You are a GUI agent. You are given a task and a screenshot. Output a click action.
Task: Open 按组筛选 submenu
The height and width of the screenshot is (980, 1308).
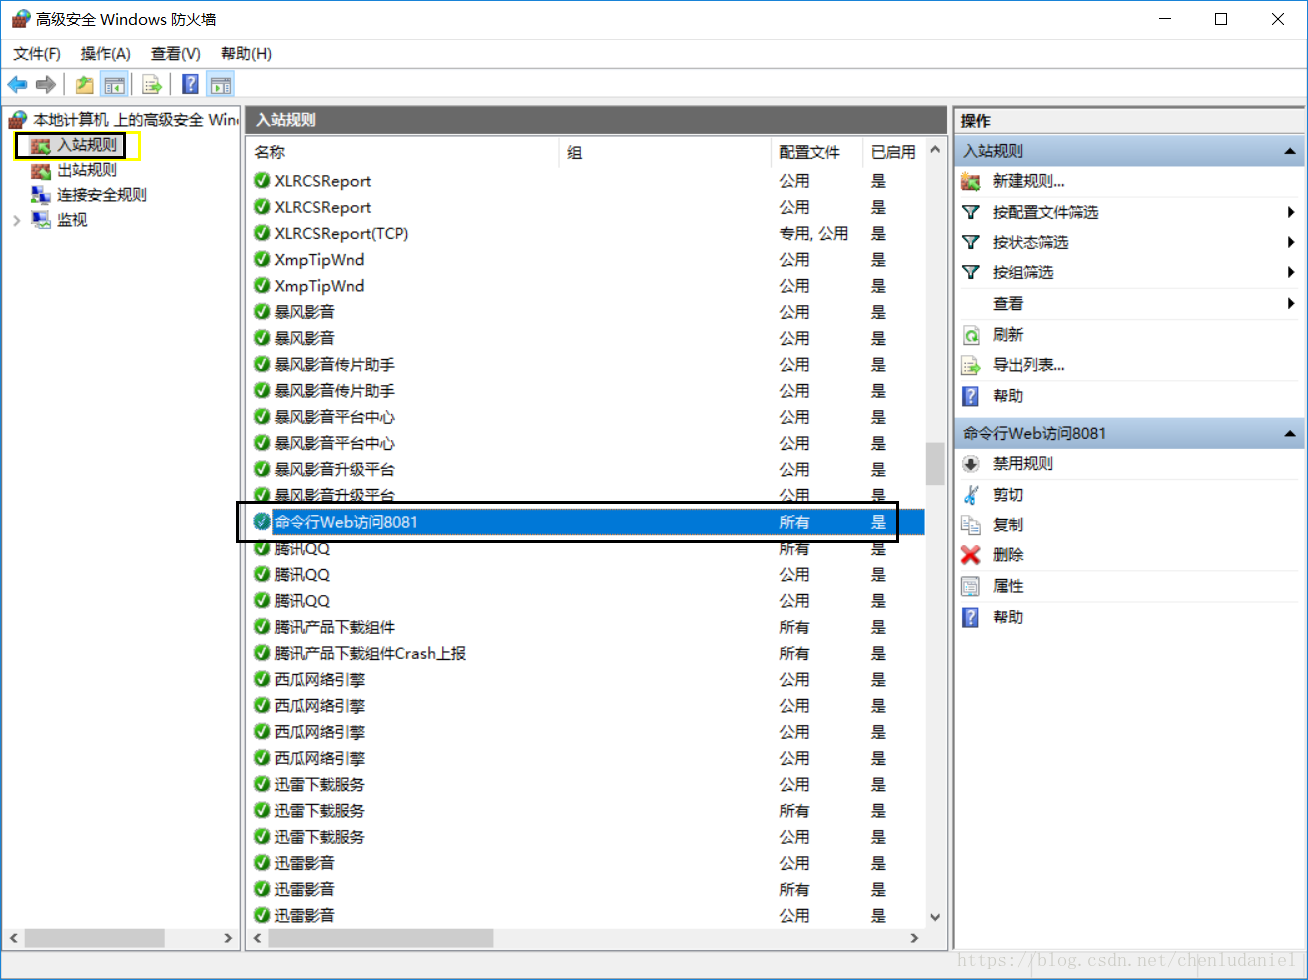1022,272
